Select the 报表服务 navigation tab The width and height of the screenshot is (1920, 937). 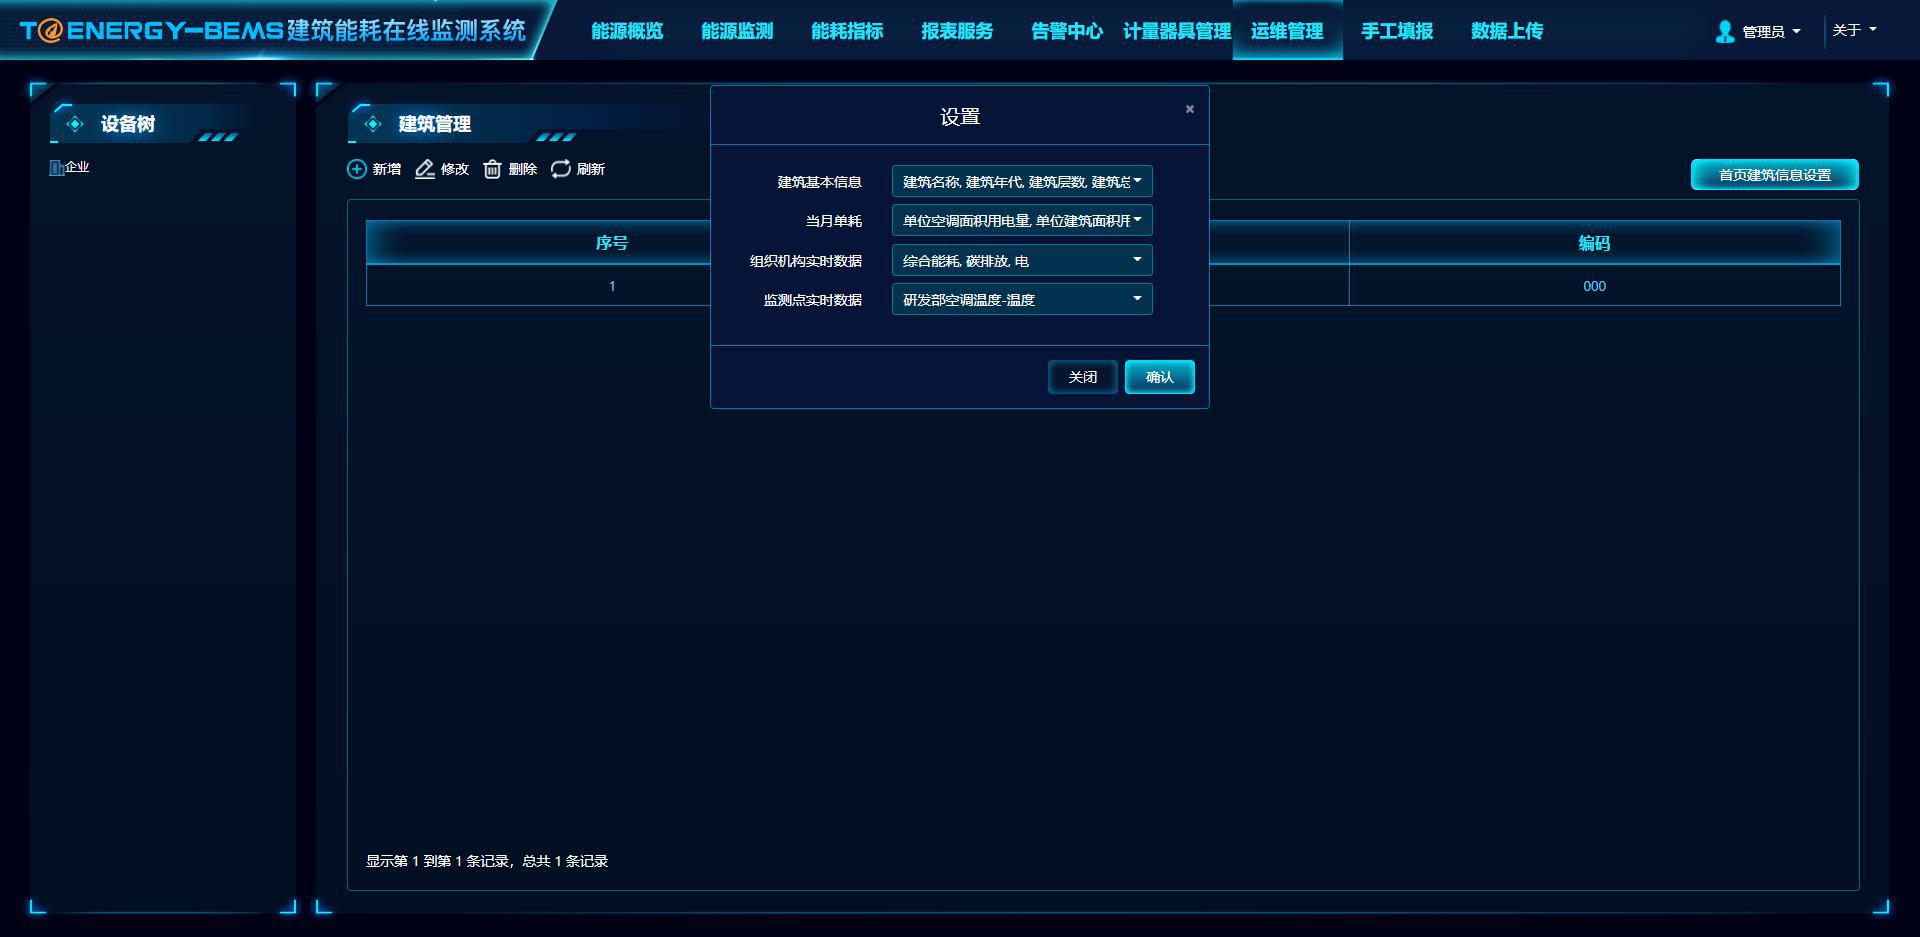tap(957, 31)
